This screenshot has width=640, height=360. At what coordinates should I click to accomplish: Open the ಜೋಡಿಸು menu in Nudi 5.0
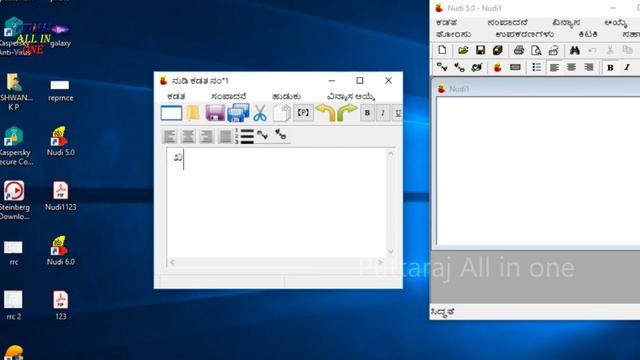[453, 34]
